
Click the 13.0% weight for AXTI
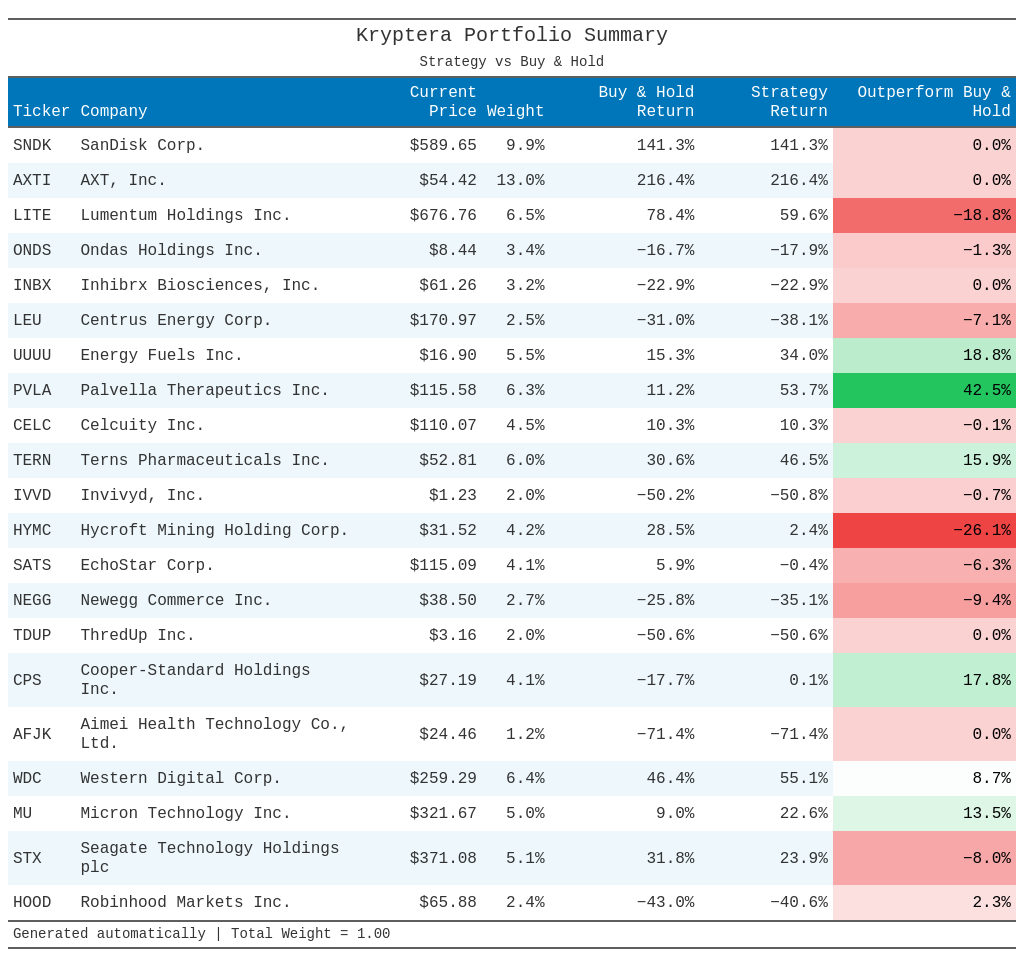(x=520, y=180)
